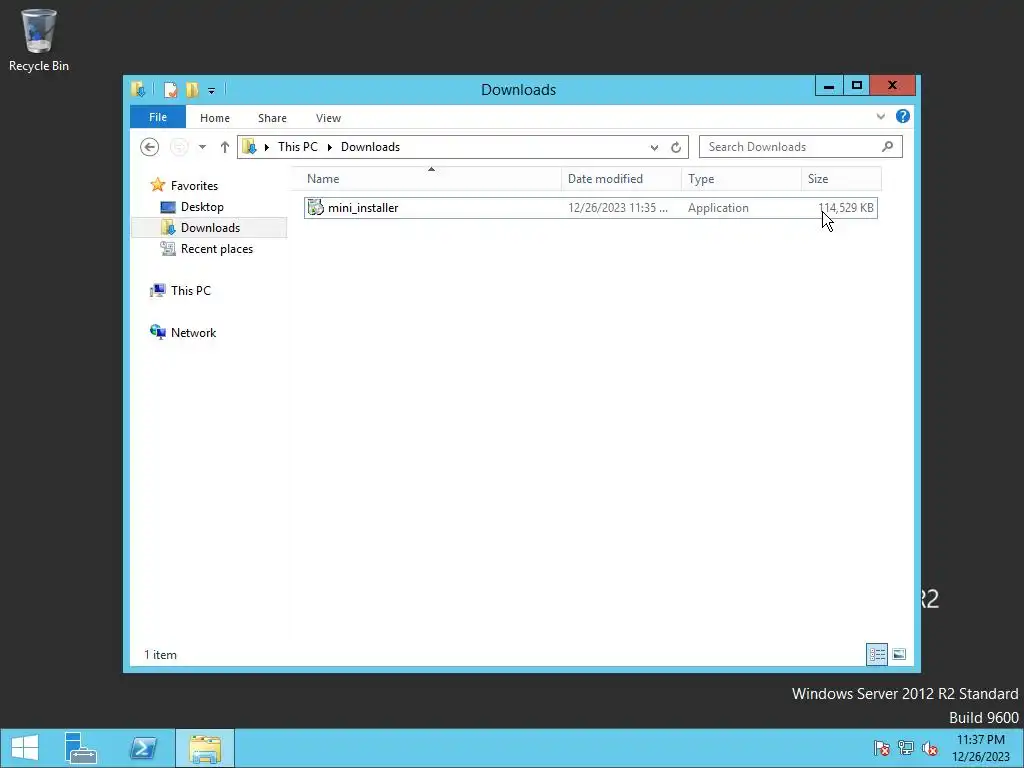Screen dimensions: 1024x768
Task: Click the Downloads window system icon
Action: pos(138,89)
